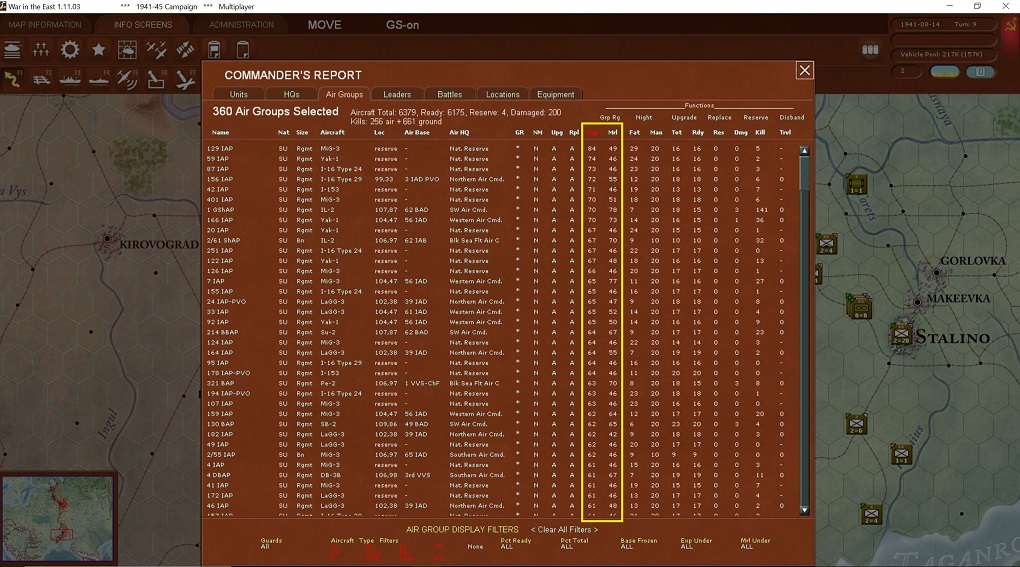Click the reinforcements arrows icon in toolbar

point(41,49)
